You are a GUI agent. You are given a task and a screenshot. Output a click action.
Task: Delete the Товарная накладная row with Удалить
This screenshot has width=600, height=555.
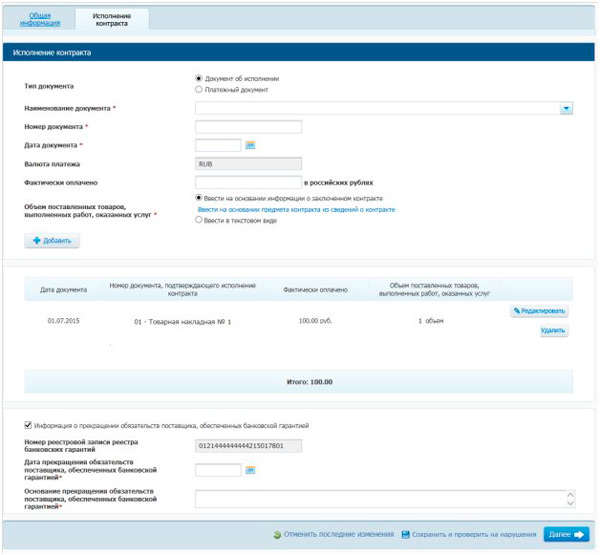coord(552,330)
